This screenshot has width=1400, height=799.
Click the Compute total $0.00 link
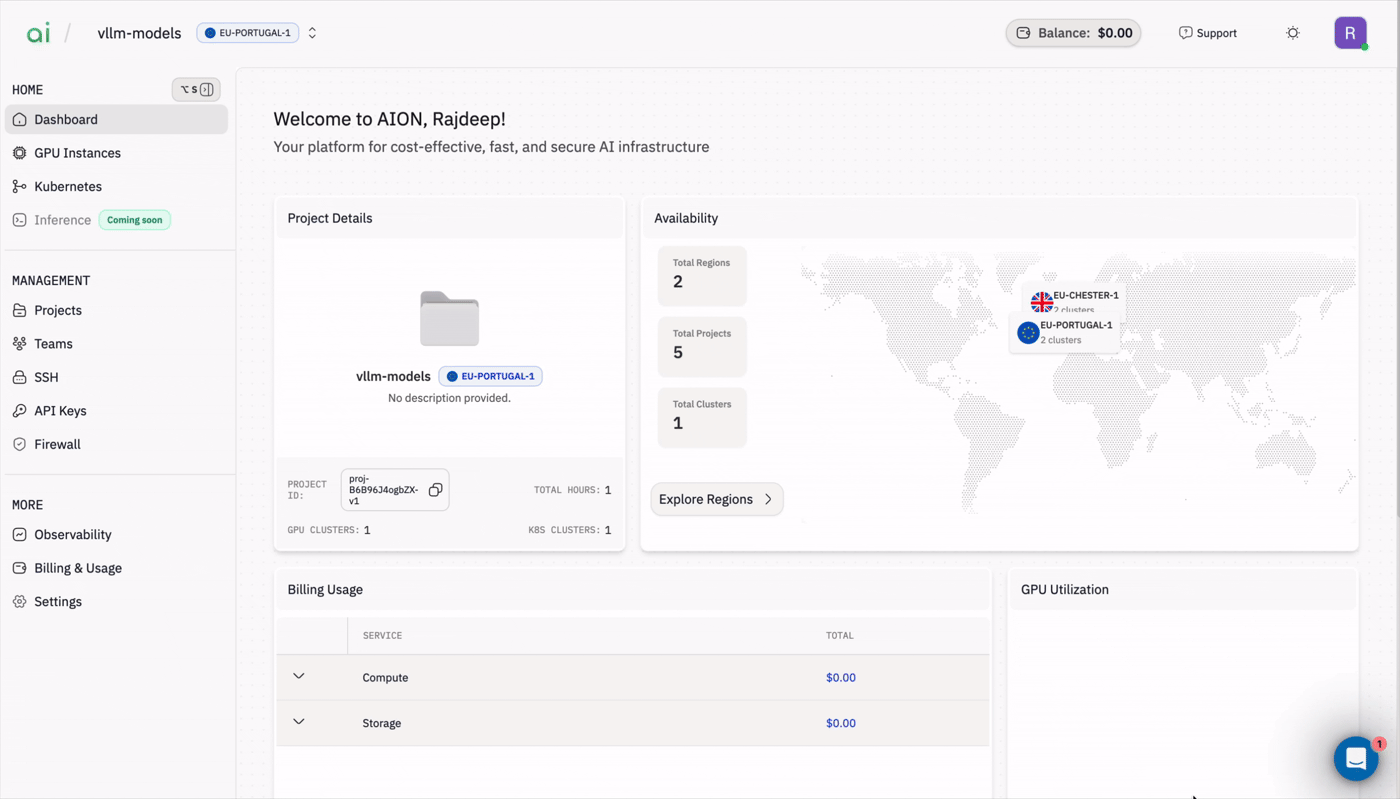pos(841,678)
